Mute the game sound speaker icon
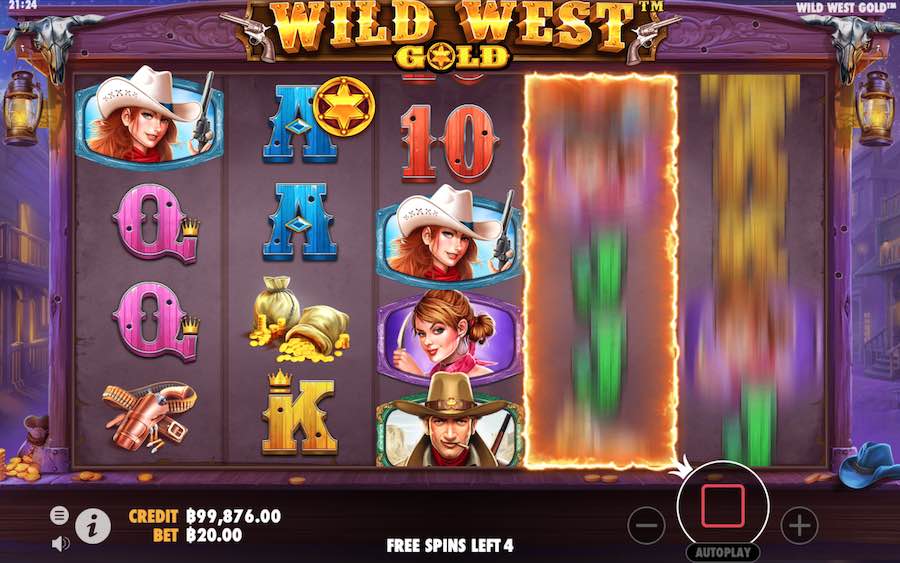 (60, 543)
